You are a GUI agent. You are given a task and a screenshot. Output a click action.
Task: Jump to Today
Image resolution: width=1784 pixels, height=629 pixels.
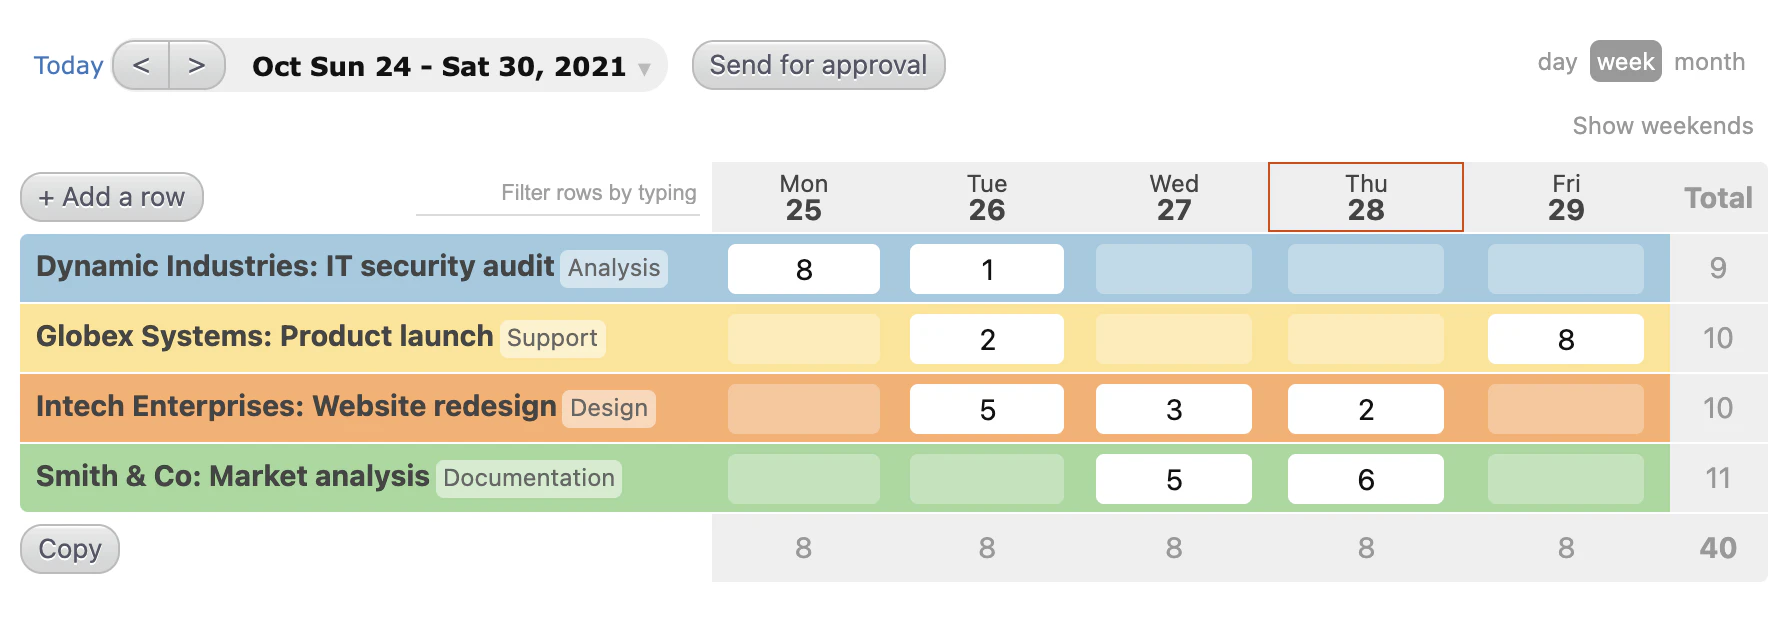point(68,64)
